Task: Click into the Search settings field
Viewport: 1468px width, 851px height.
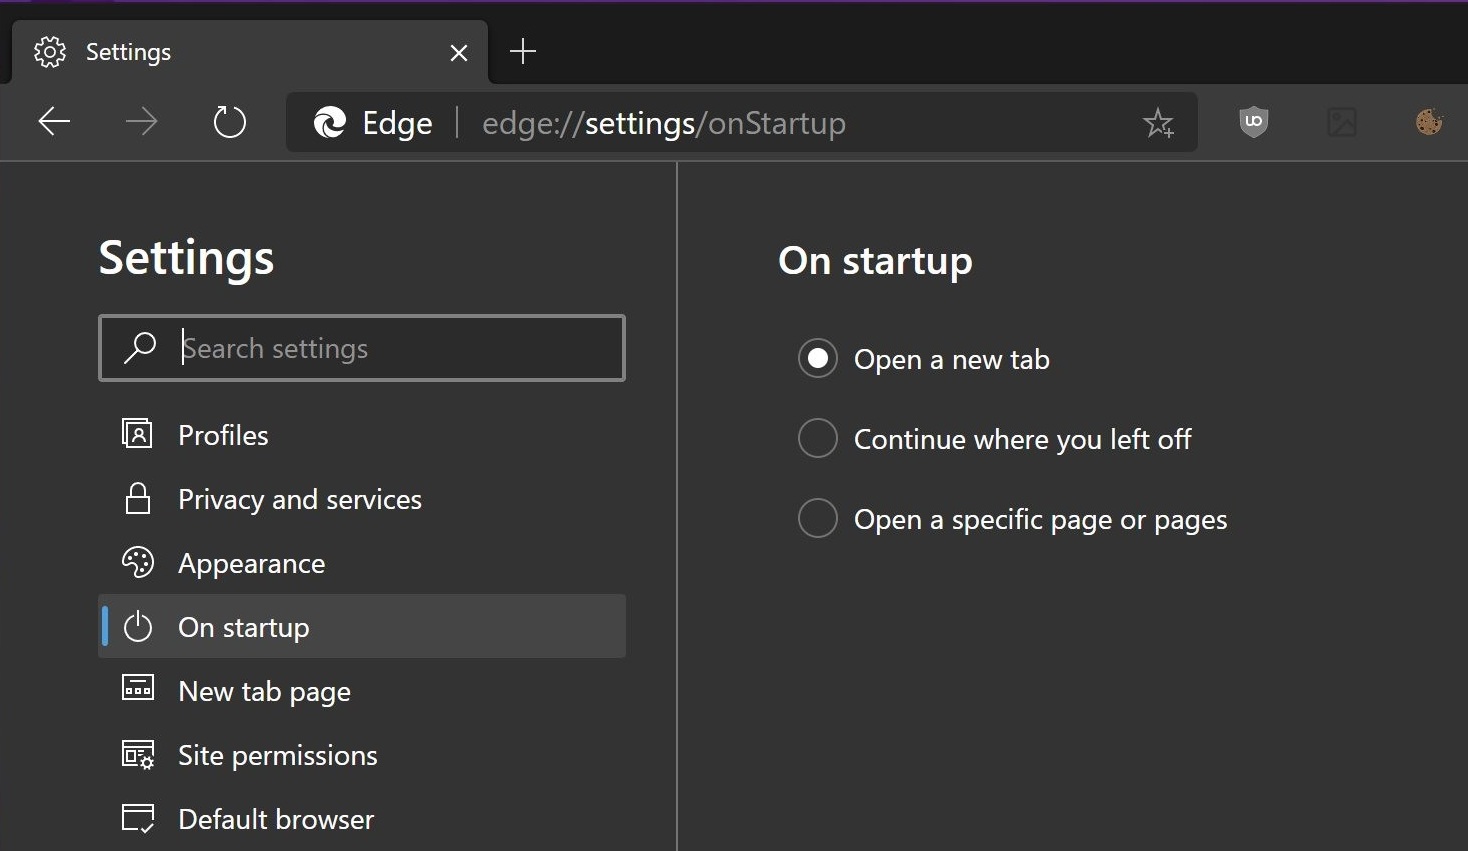Action: coord(390,348)
